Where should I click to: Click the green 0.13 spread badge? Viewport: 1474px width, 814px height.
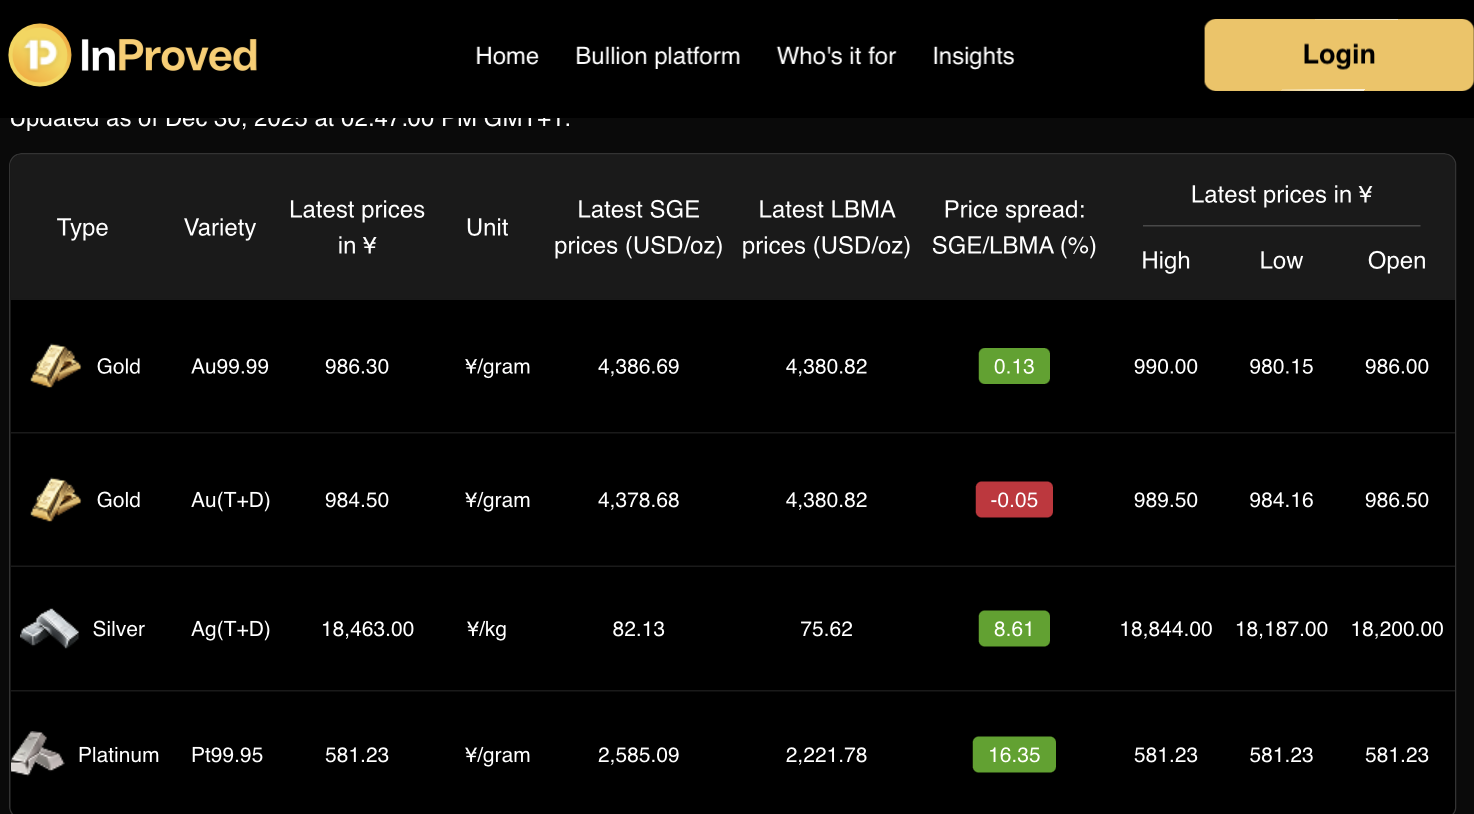(x=1014, y=366)
